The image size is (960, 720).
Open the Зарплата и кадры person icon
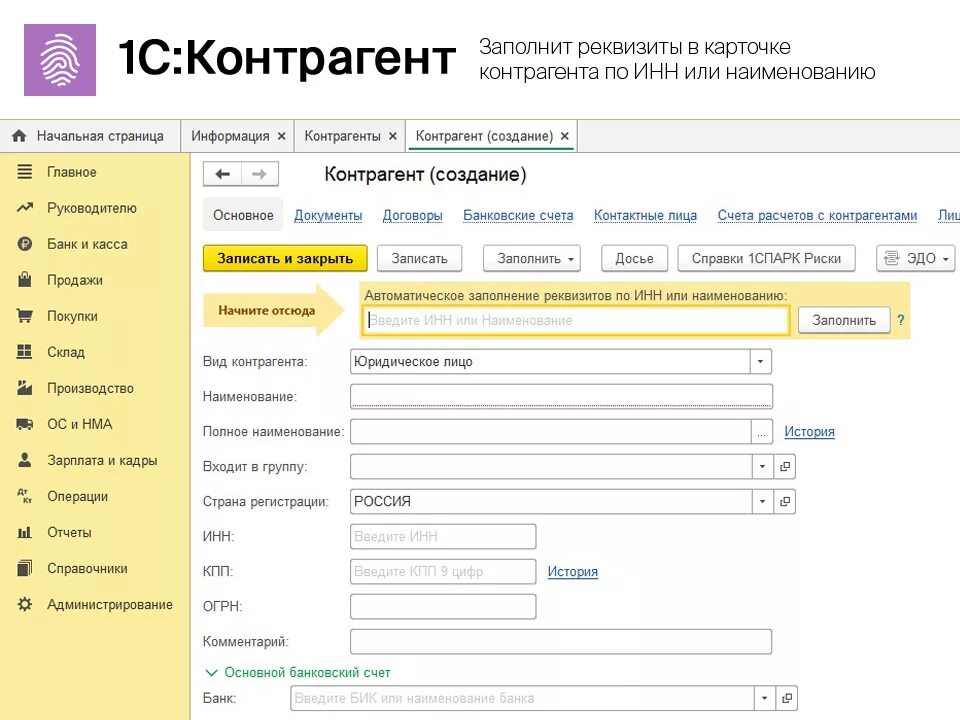(24, 460)
